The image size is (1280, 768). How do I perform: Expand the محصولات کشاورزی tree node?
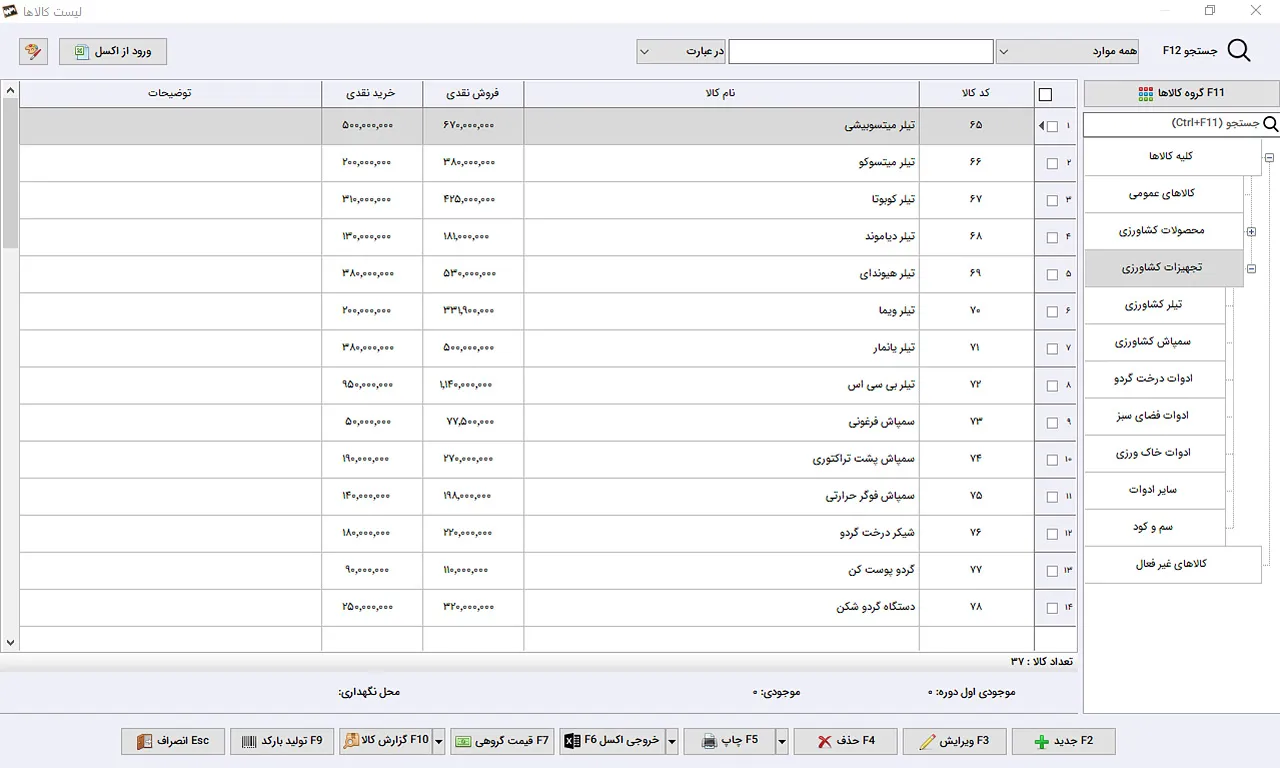1251,232
